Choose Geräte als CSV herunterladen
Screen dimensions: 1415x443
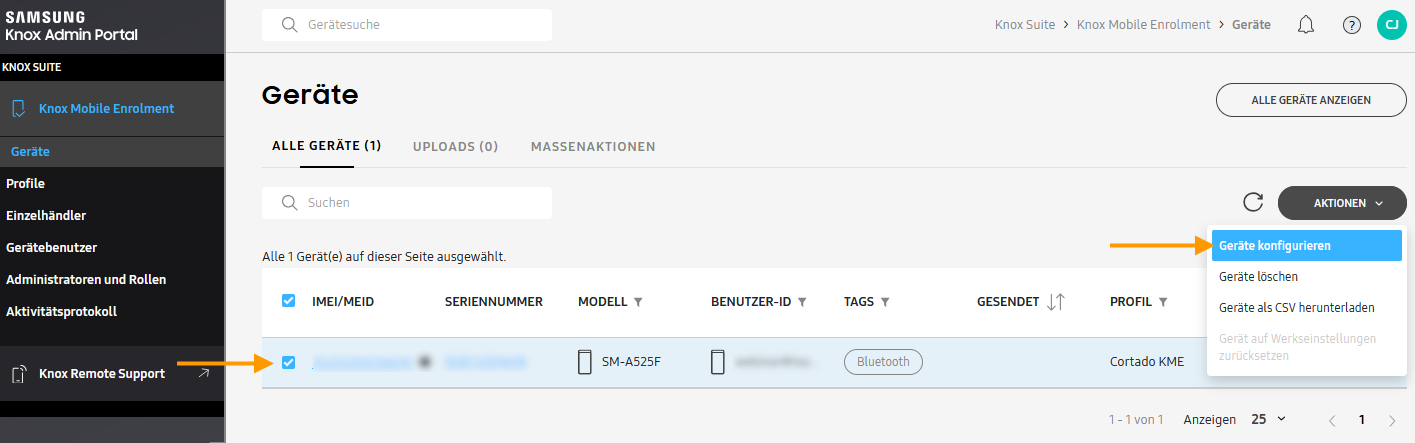(1305, 307)
